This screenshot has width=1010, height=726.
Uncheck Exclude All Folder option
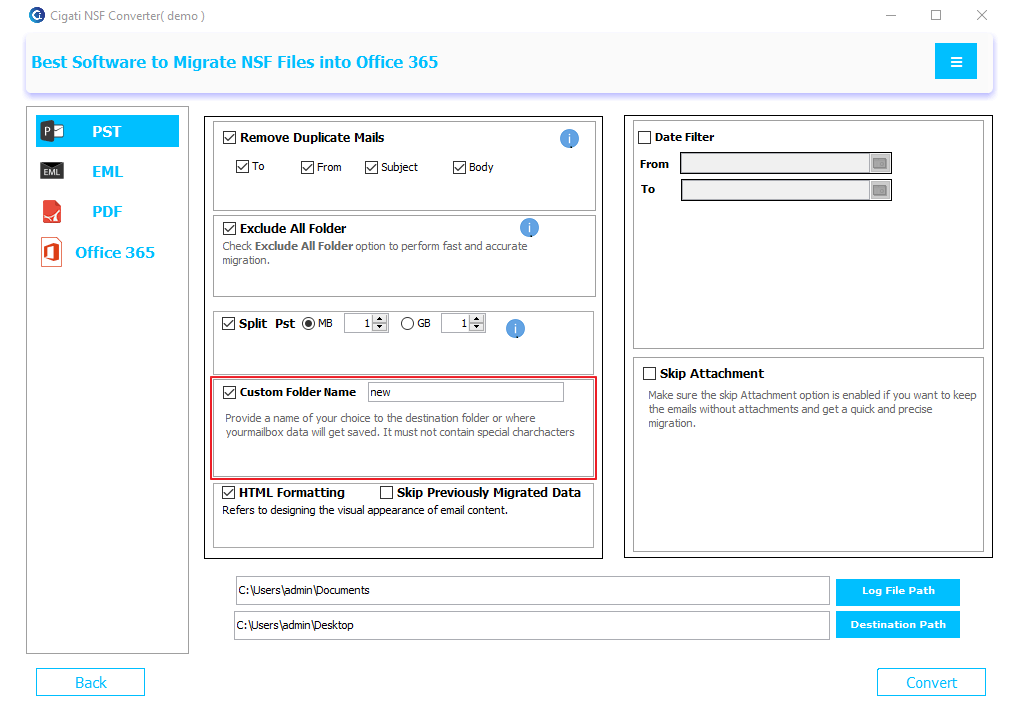(x=229, y=228)
